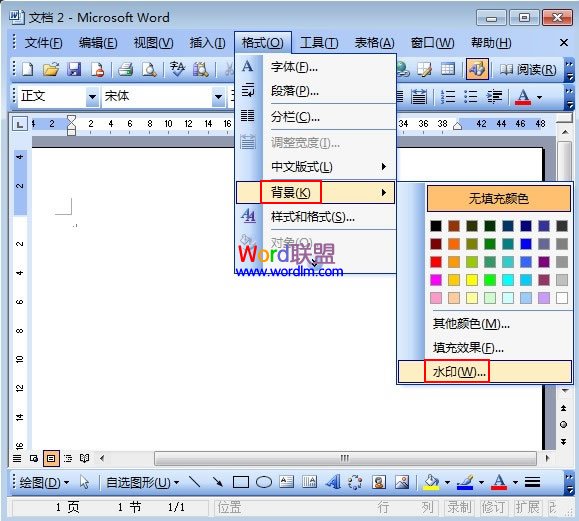Open the font color dropdown arrow
Viewport: 579px width, 521px height.
point(539,97)
